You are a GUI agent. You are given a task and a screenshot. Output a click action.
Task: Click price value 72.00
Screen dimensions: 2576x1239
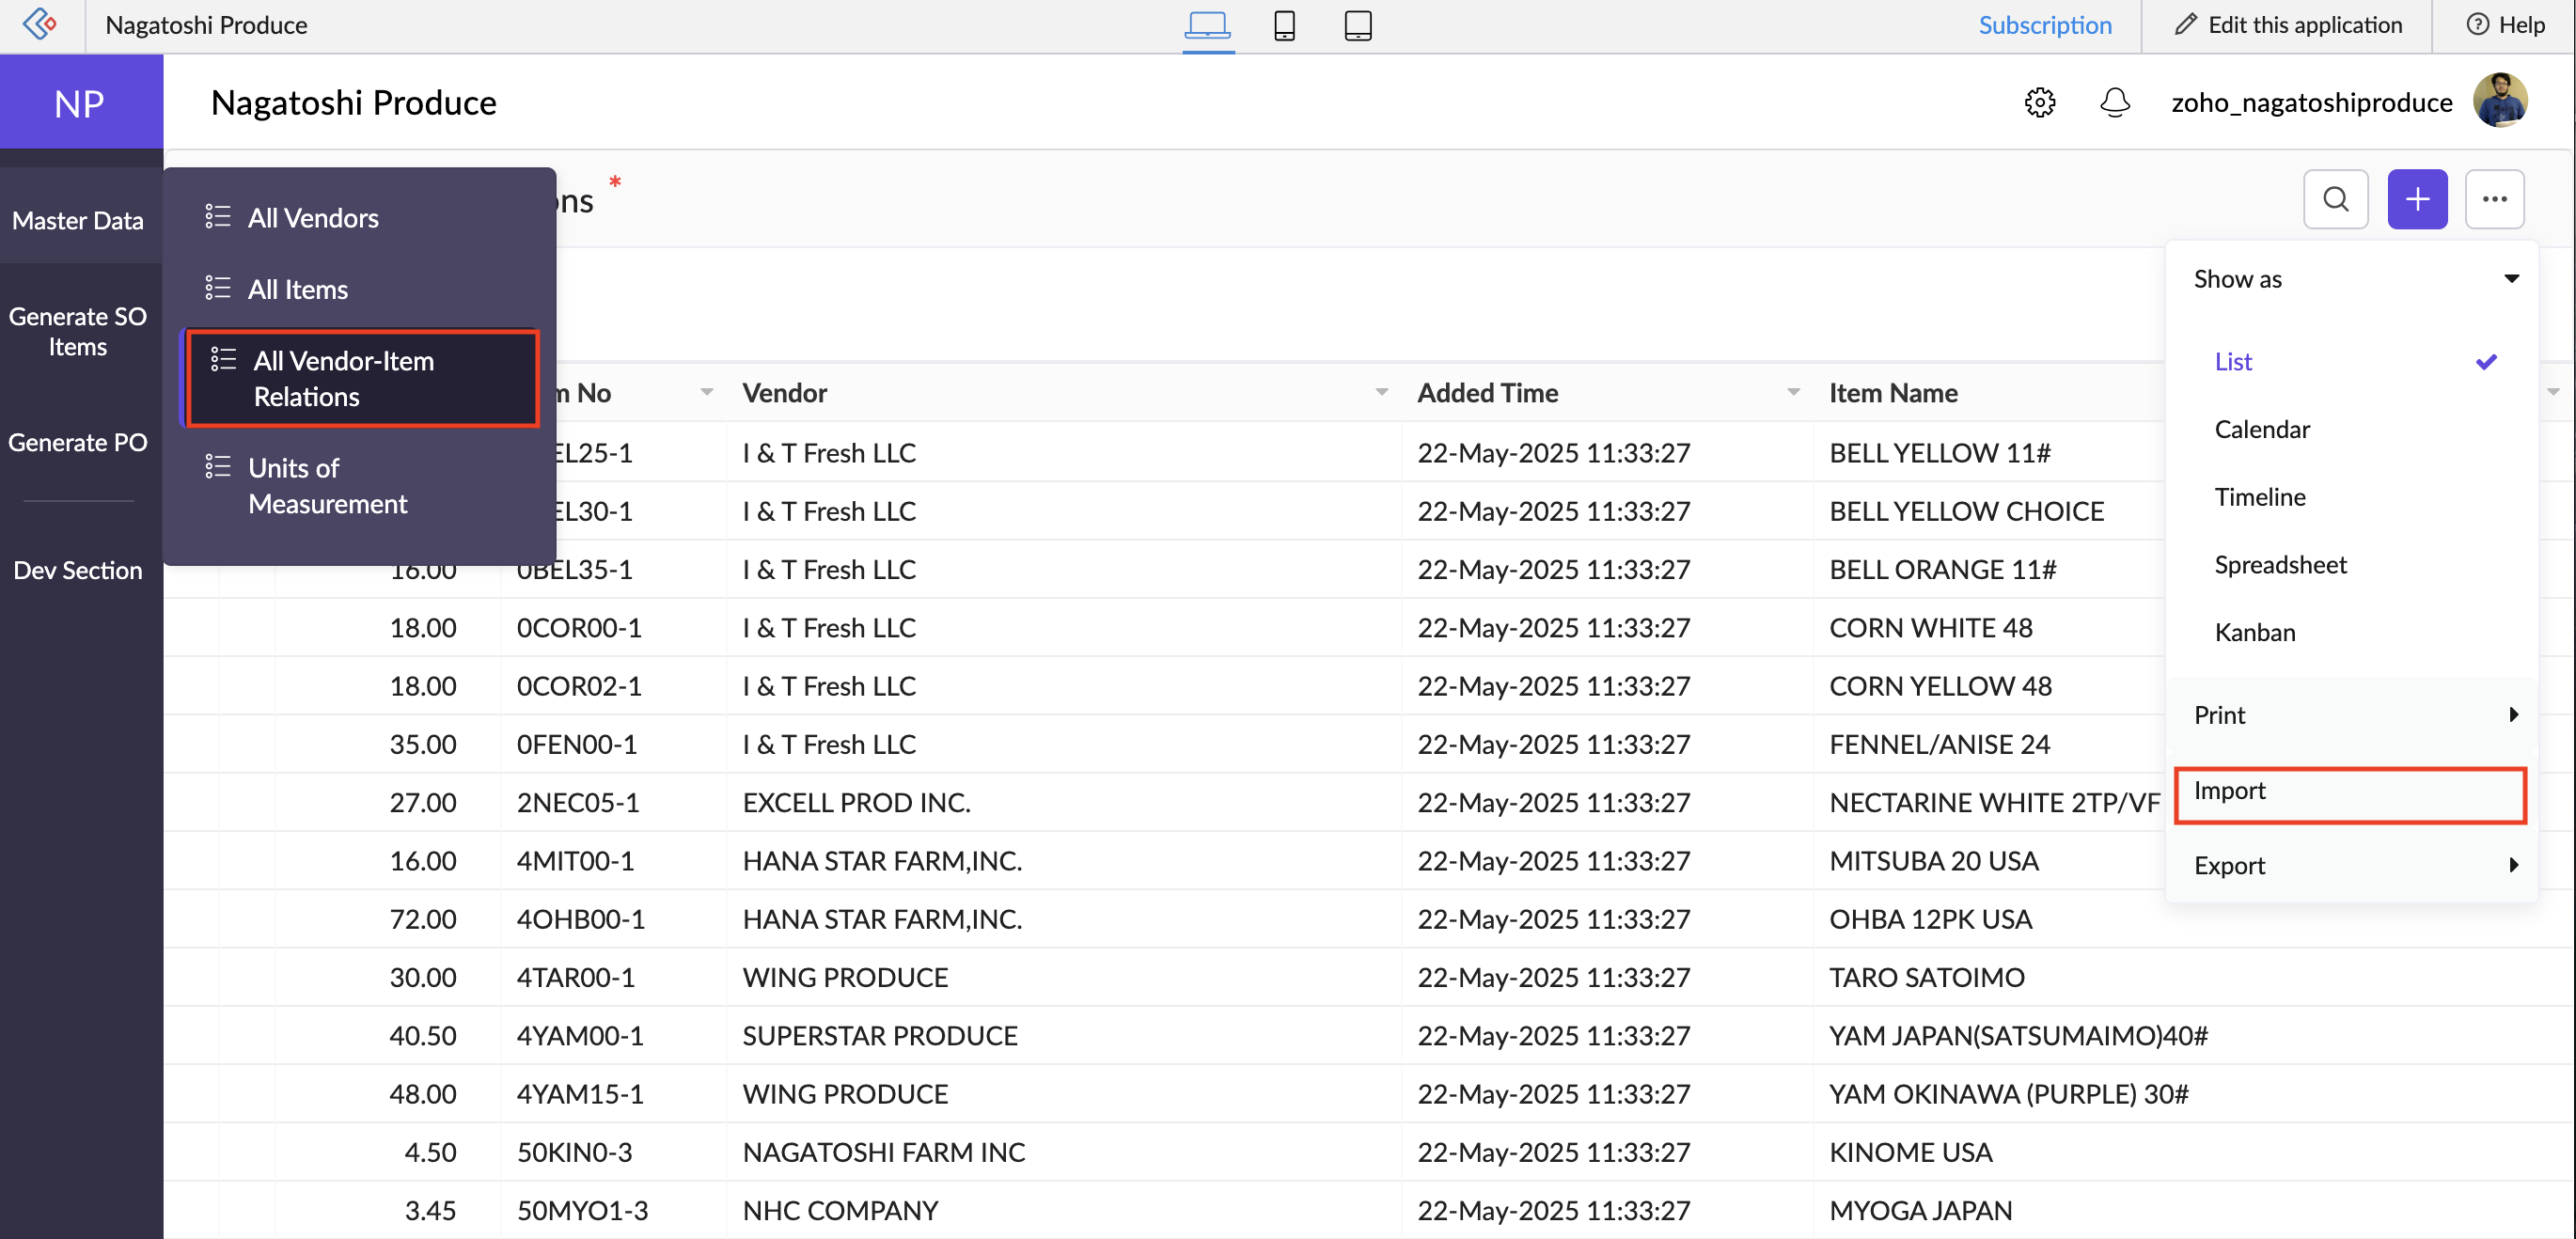pyautogui.click(x=422, y=919)
